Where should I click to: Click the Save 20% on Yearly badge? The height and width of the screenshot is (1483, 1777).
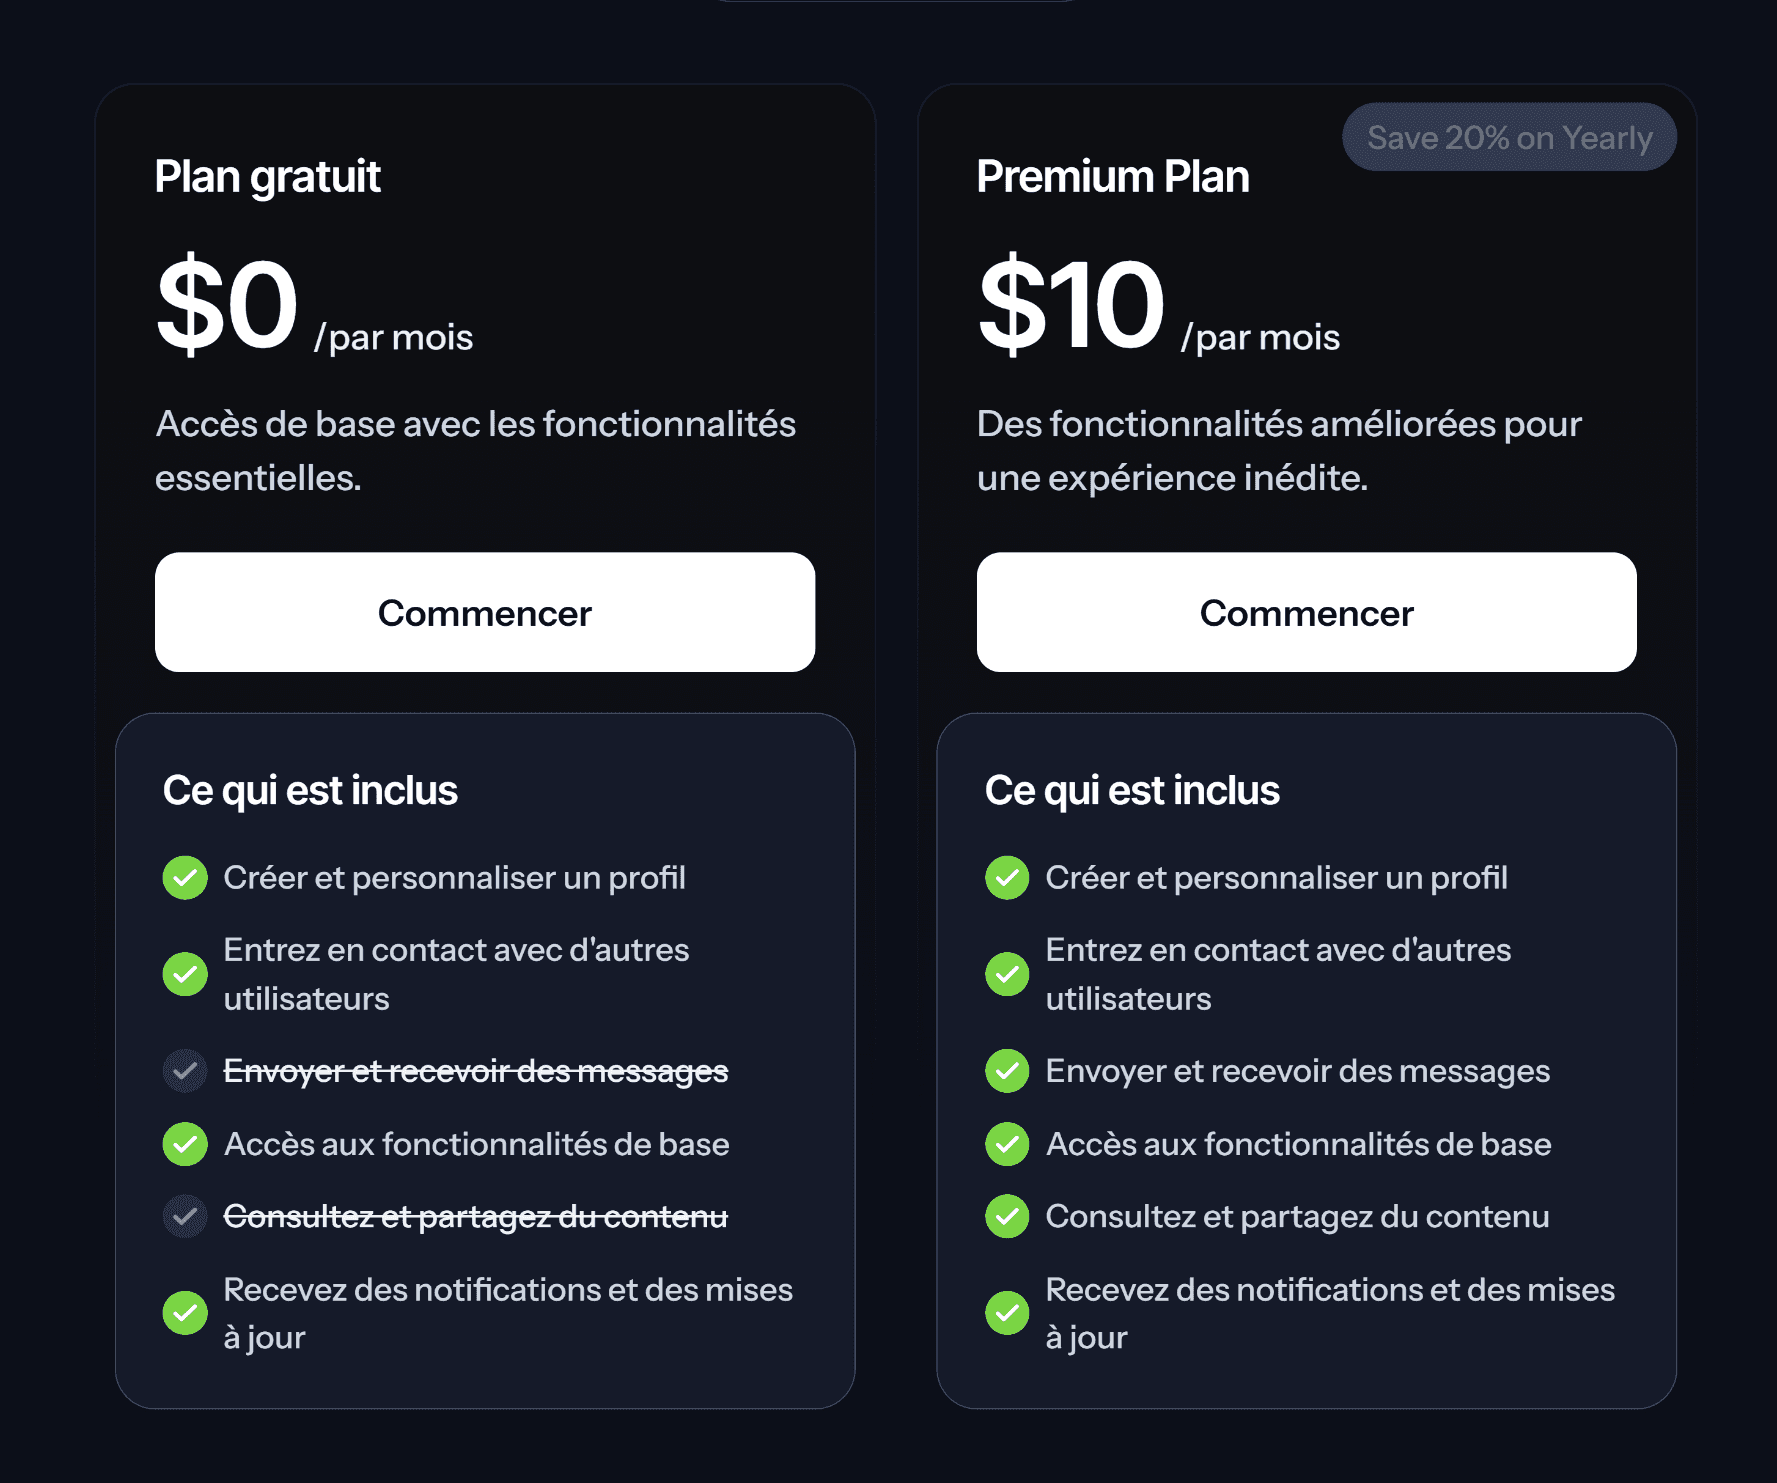[x=1509, y=137]
